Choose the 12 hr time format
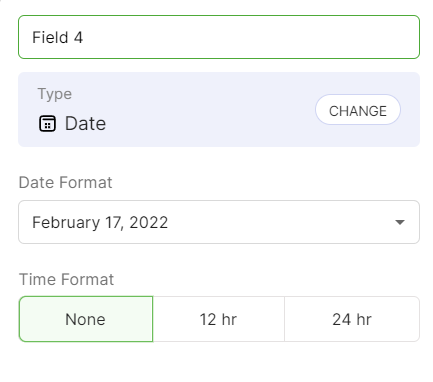Viewport: 433px width, 382px height. (x=218, y=319)
